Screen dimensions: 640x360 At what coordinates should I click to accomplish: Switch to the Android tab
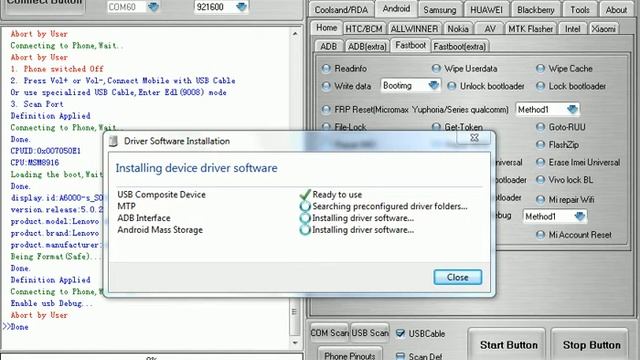tap(396, 9)
